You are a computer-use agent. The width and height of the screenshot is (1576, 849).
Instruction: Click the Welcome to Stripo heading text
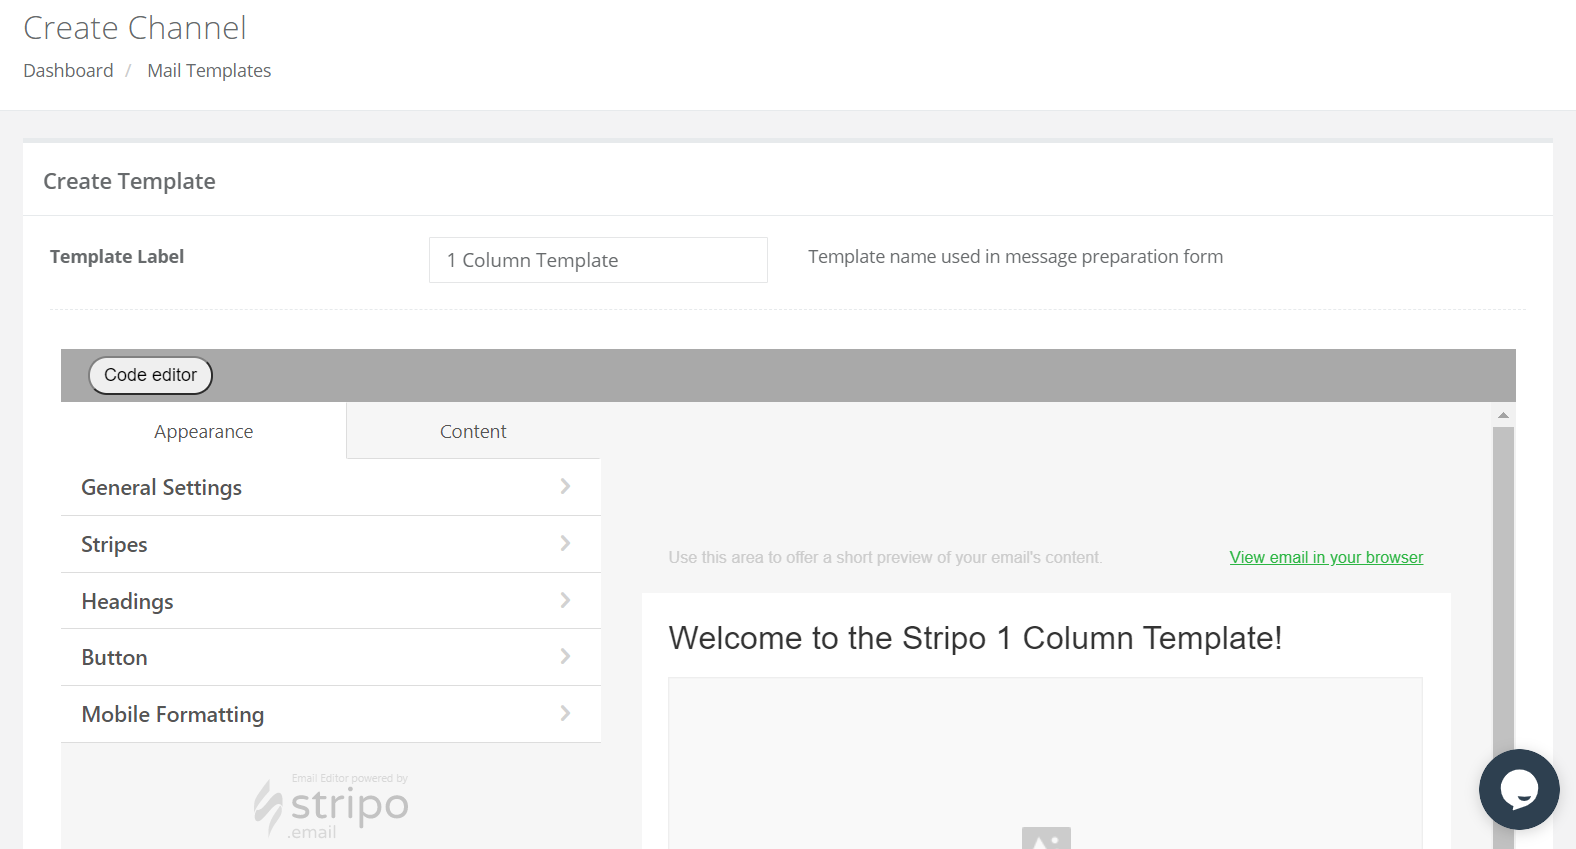pos(975,638)
